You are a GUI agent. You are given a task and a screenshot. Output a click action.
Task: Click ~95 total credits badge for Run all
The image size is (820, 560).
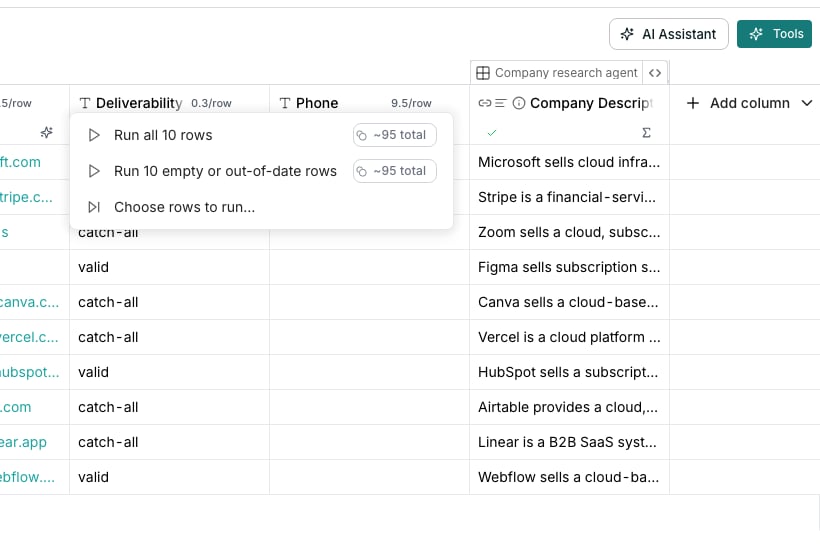[395, 135]
